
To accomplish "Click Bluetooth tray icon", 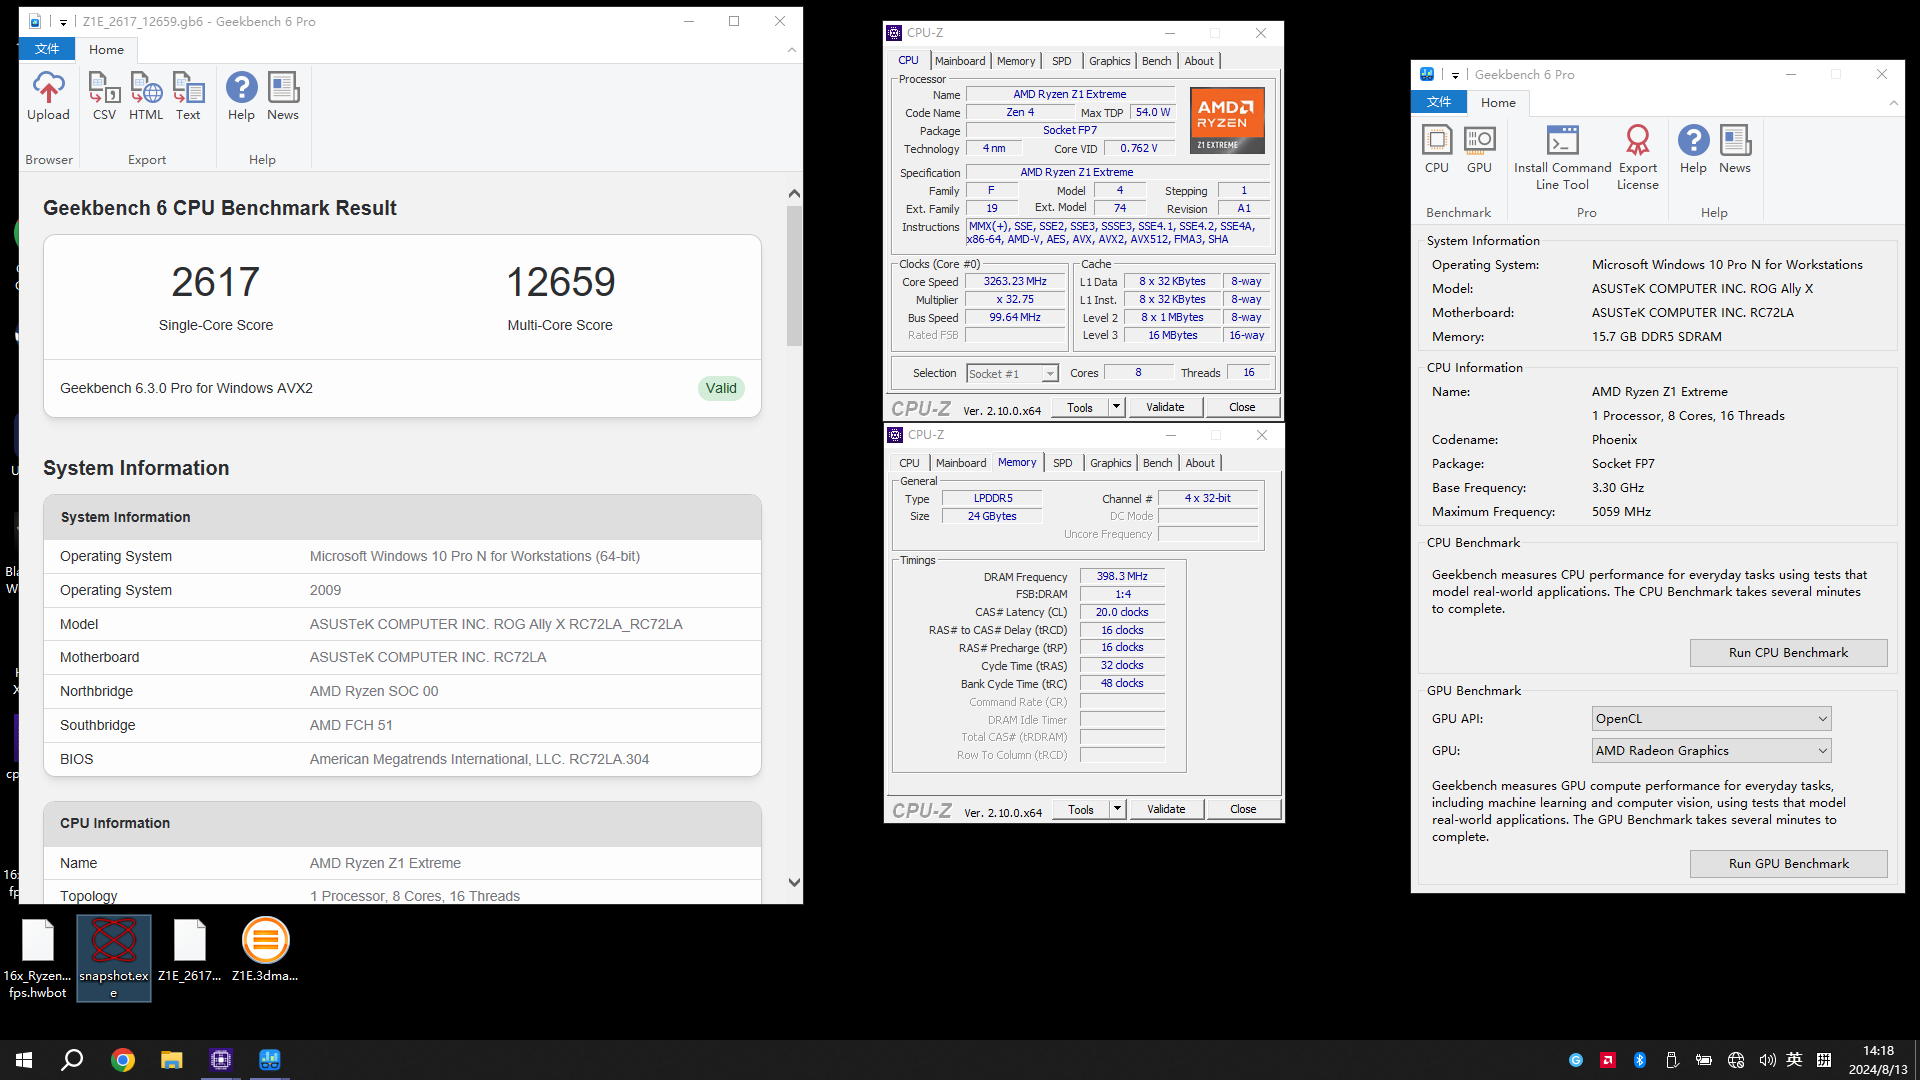I will pos(1640,1060).
